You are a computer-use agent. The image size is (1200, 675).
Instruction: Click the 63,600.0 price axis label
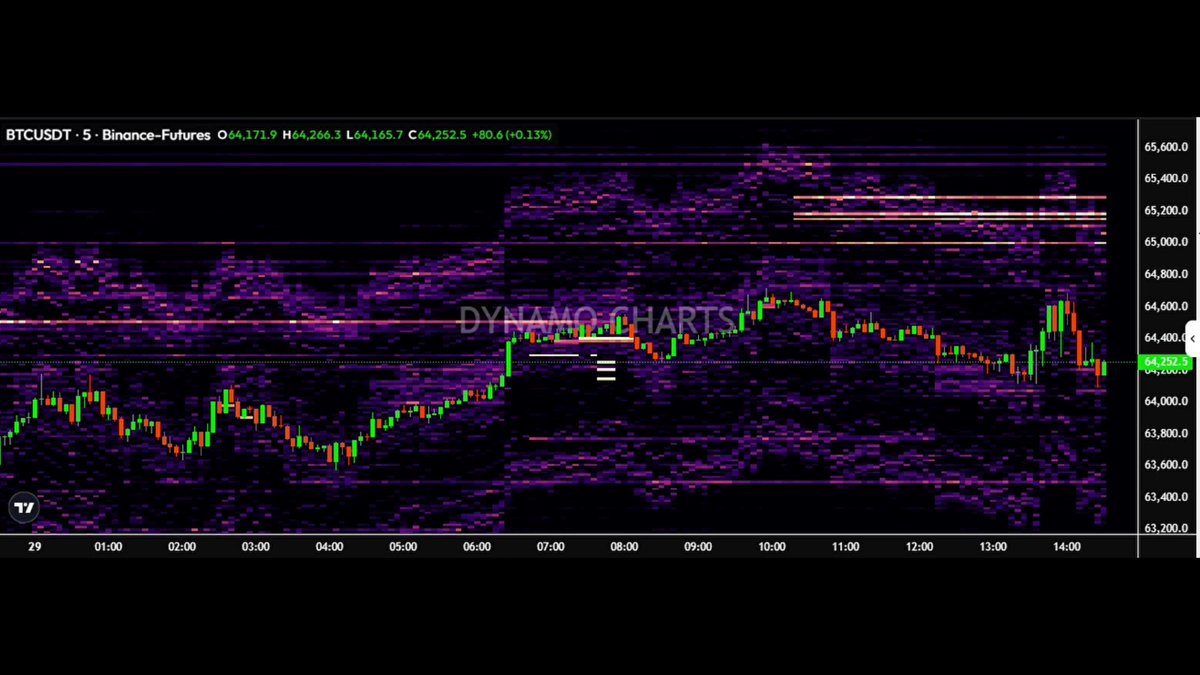(x=1166, y=465)
